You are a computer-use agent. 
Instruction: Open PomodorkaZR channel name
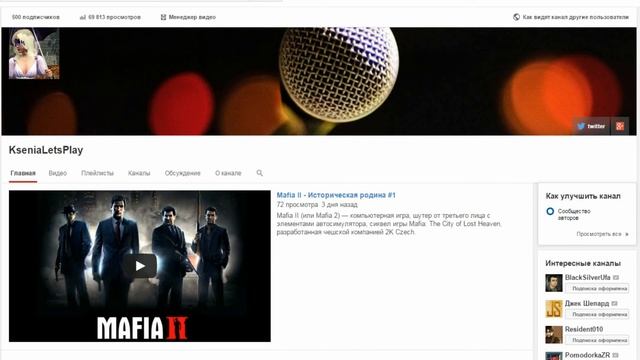point(587,355)
